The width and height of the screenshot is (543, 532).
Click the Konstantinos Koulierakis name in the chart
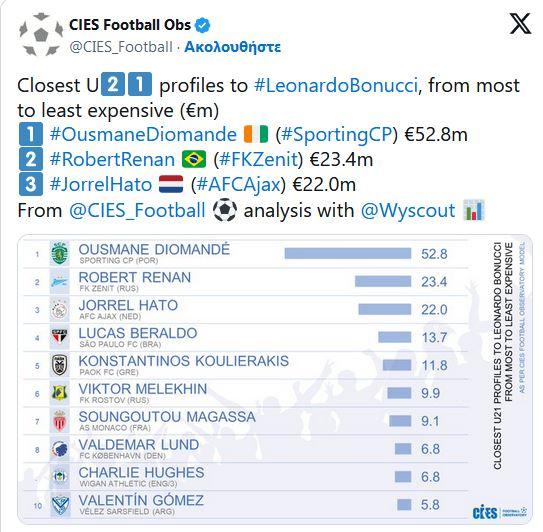pos(184,361)
